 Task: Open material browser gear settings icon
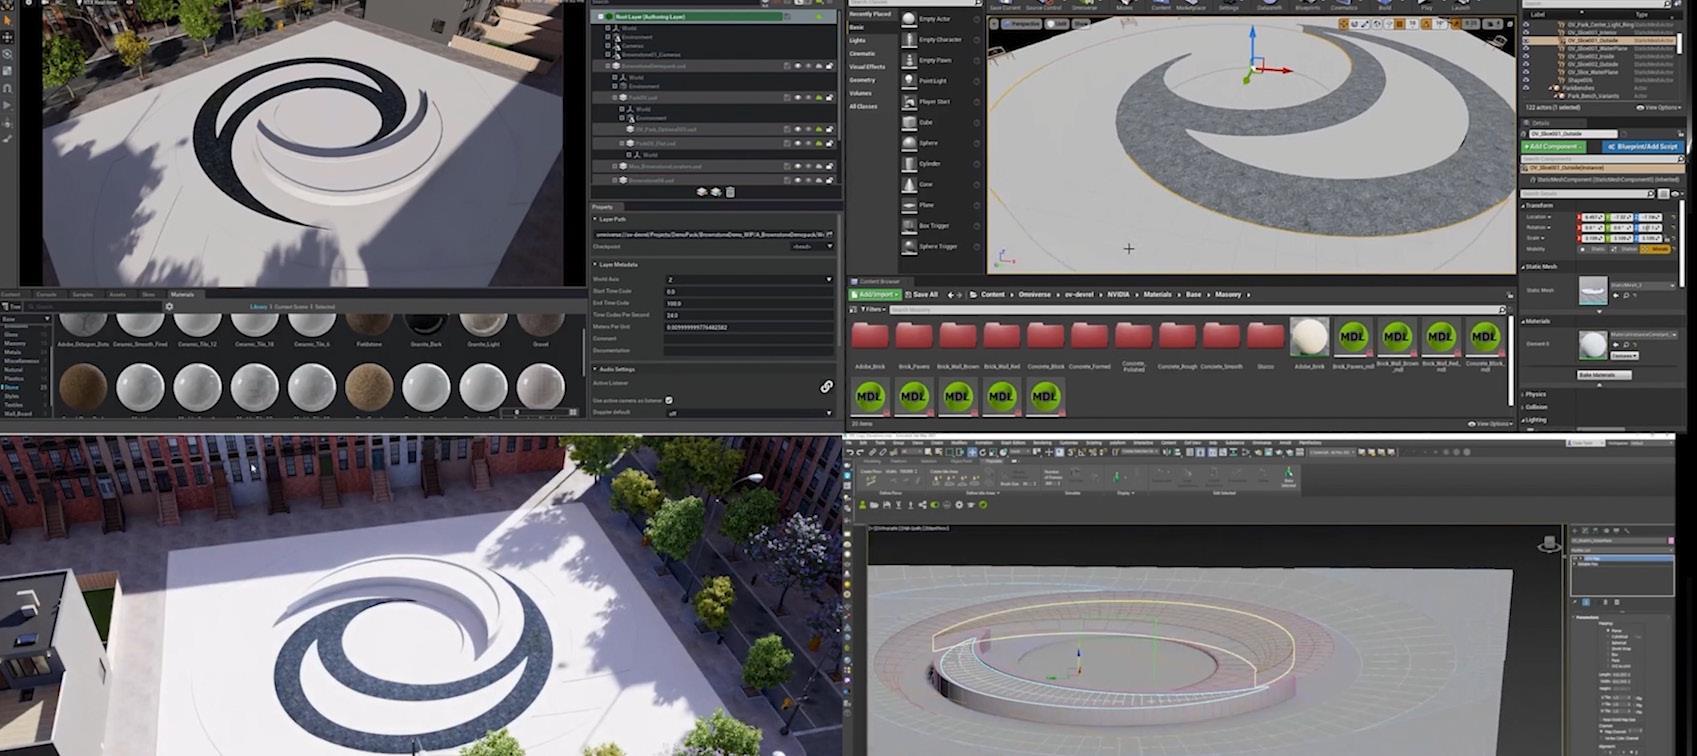tap(169, 306)
